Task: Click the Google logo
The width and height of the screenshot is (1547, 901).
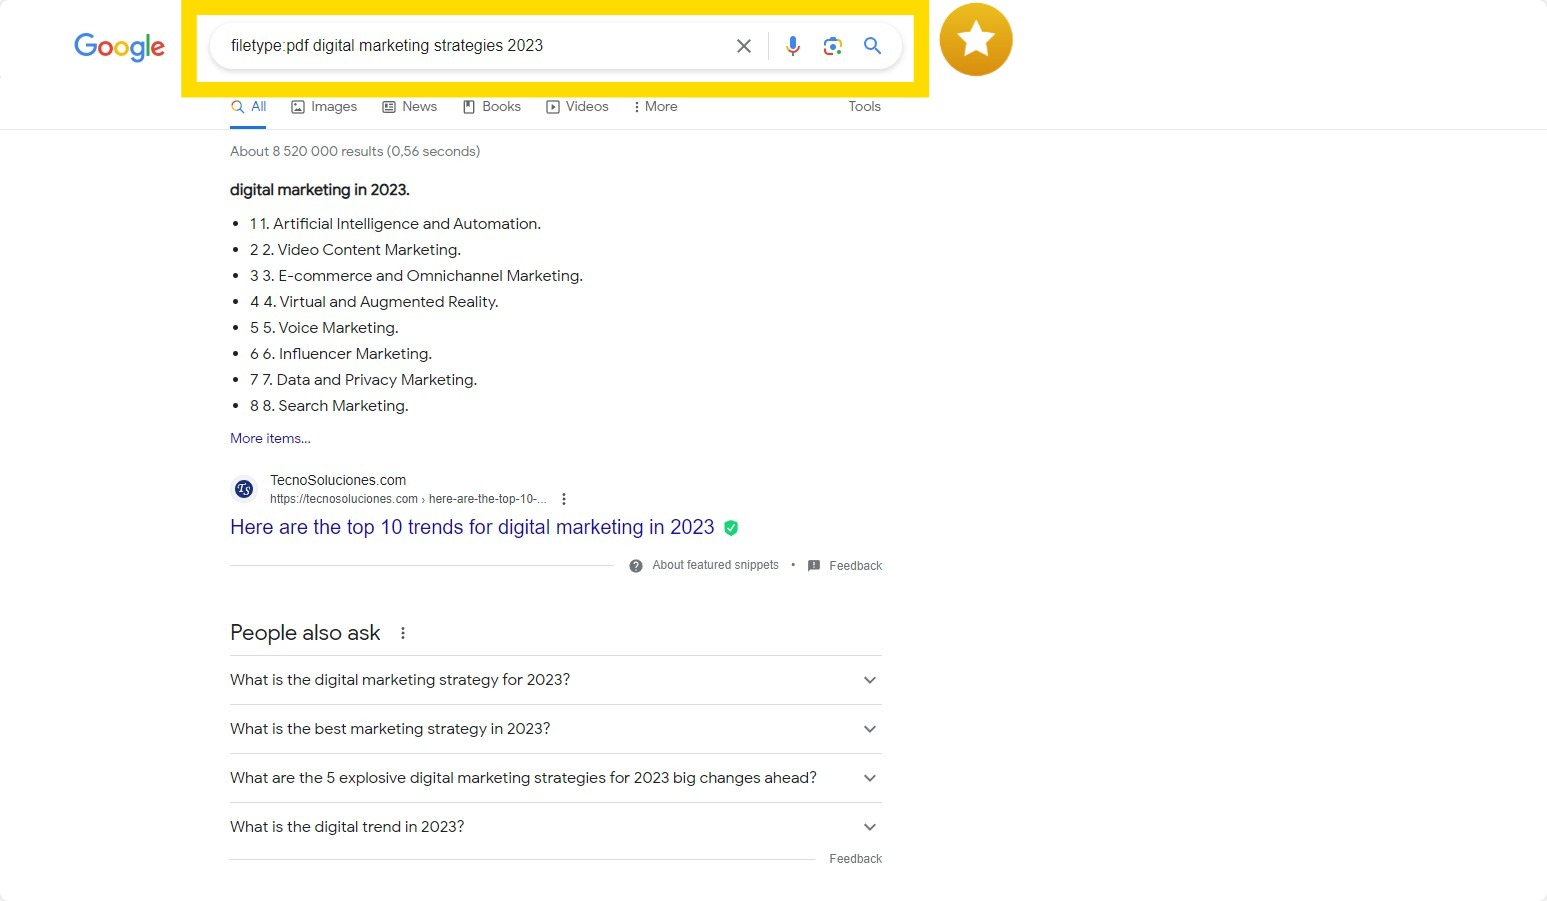Action: tap(119, 46)
